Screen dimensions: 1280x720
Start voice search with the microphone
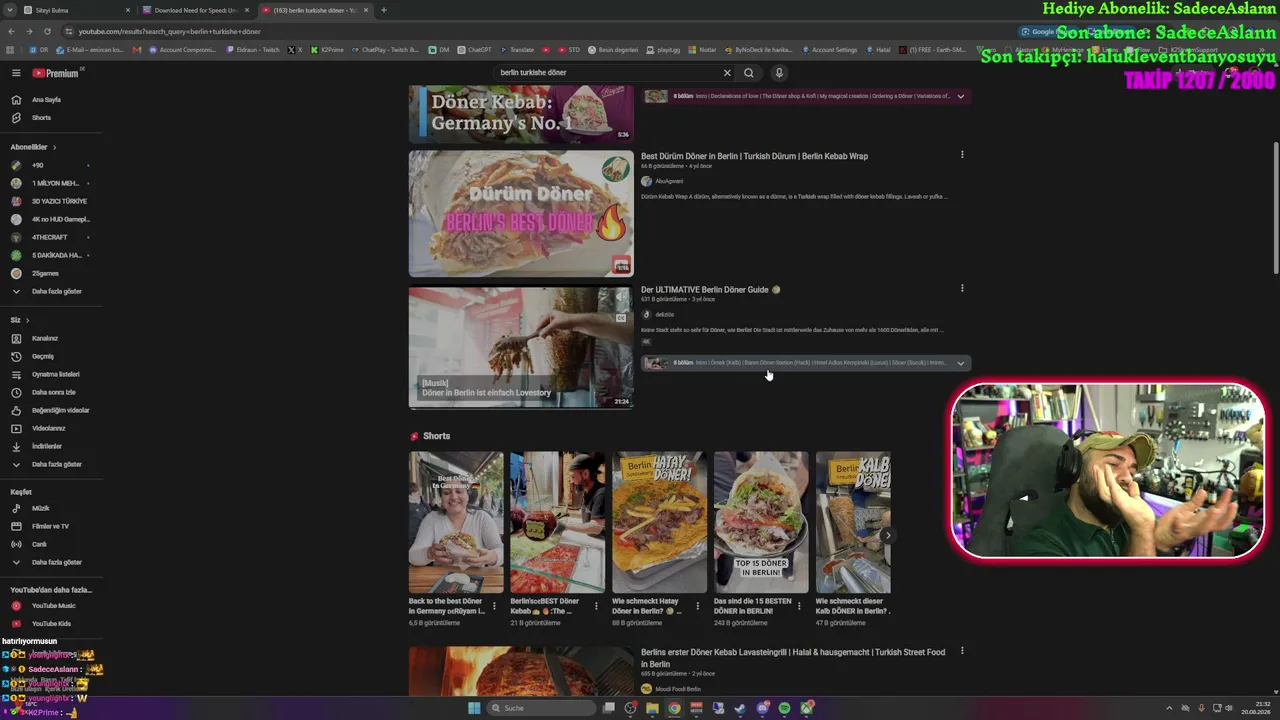point(779,73)
